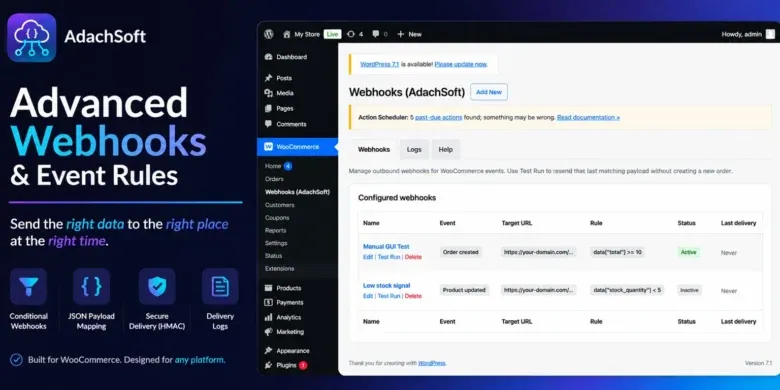Image resolution: width=780 pixels, height=390 pixels.
Task: Click the WordPress 7.1 link
Action: [x=380, y=64]
